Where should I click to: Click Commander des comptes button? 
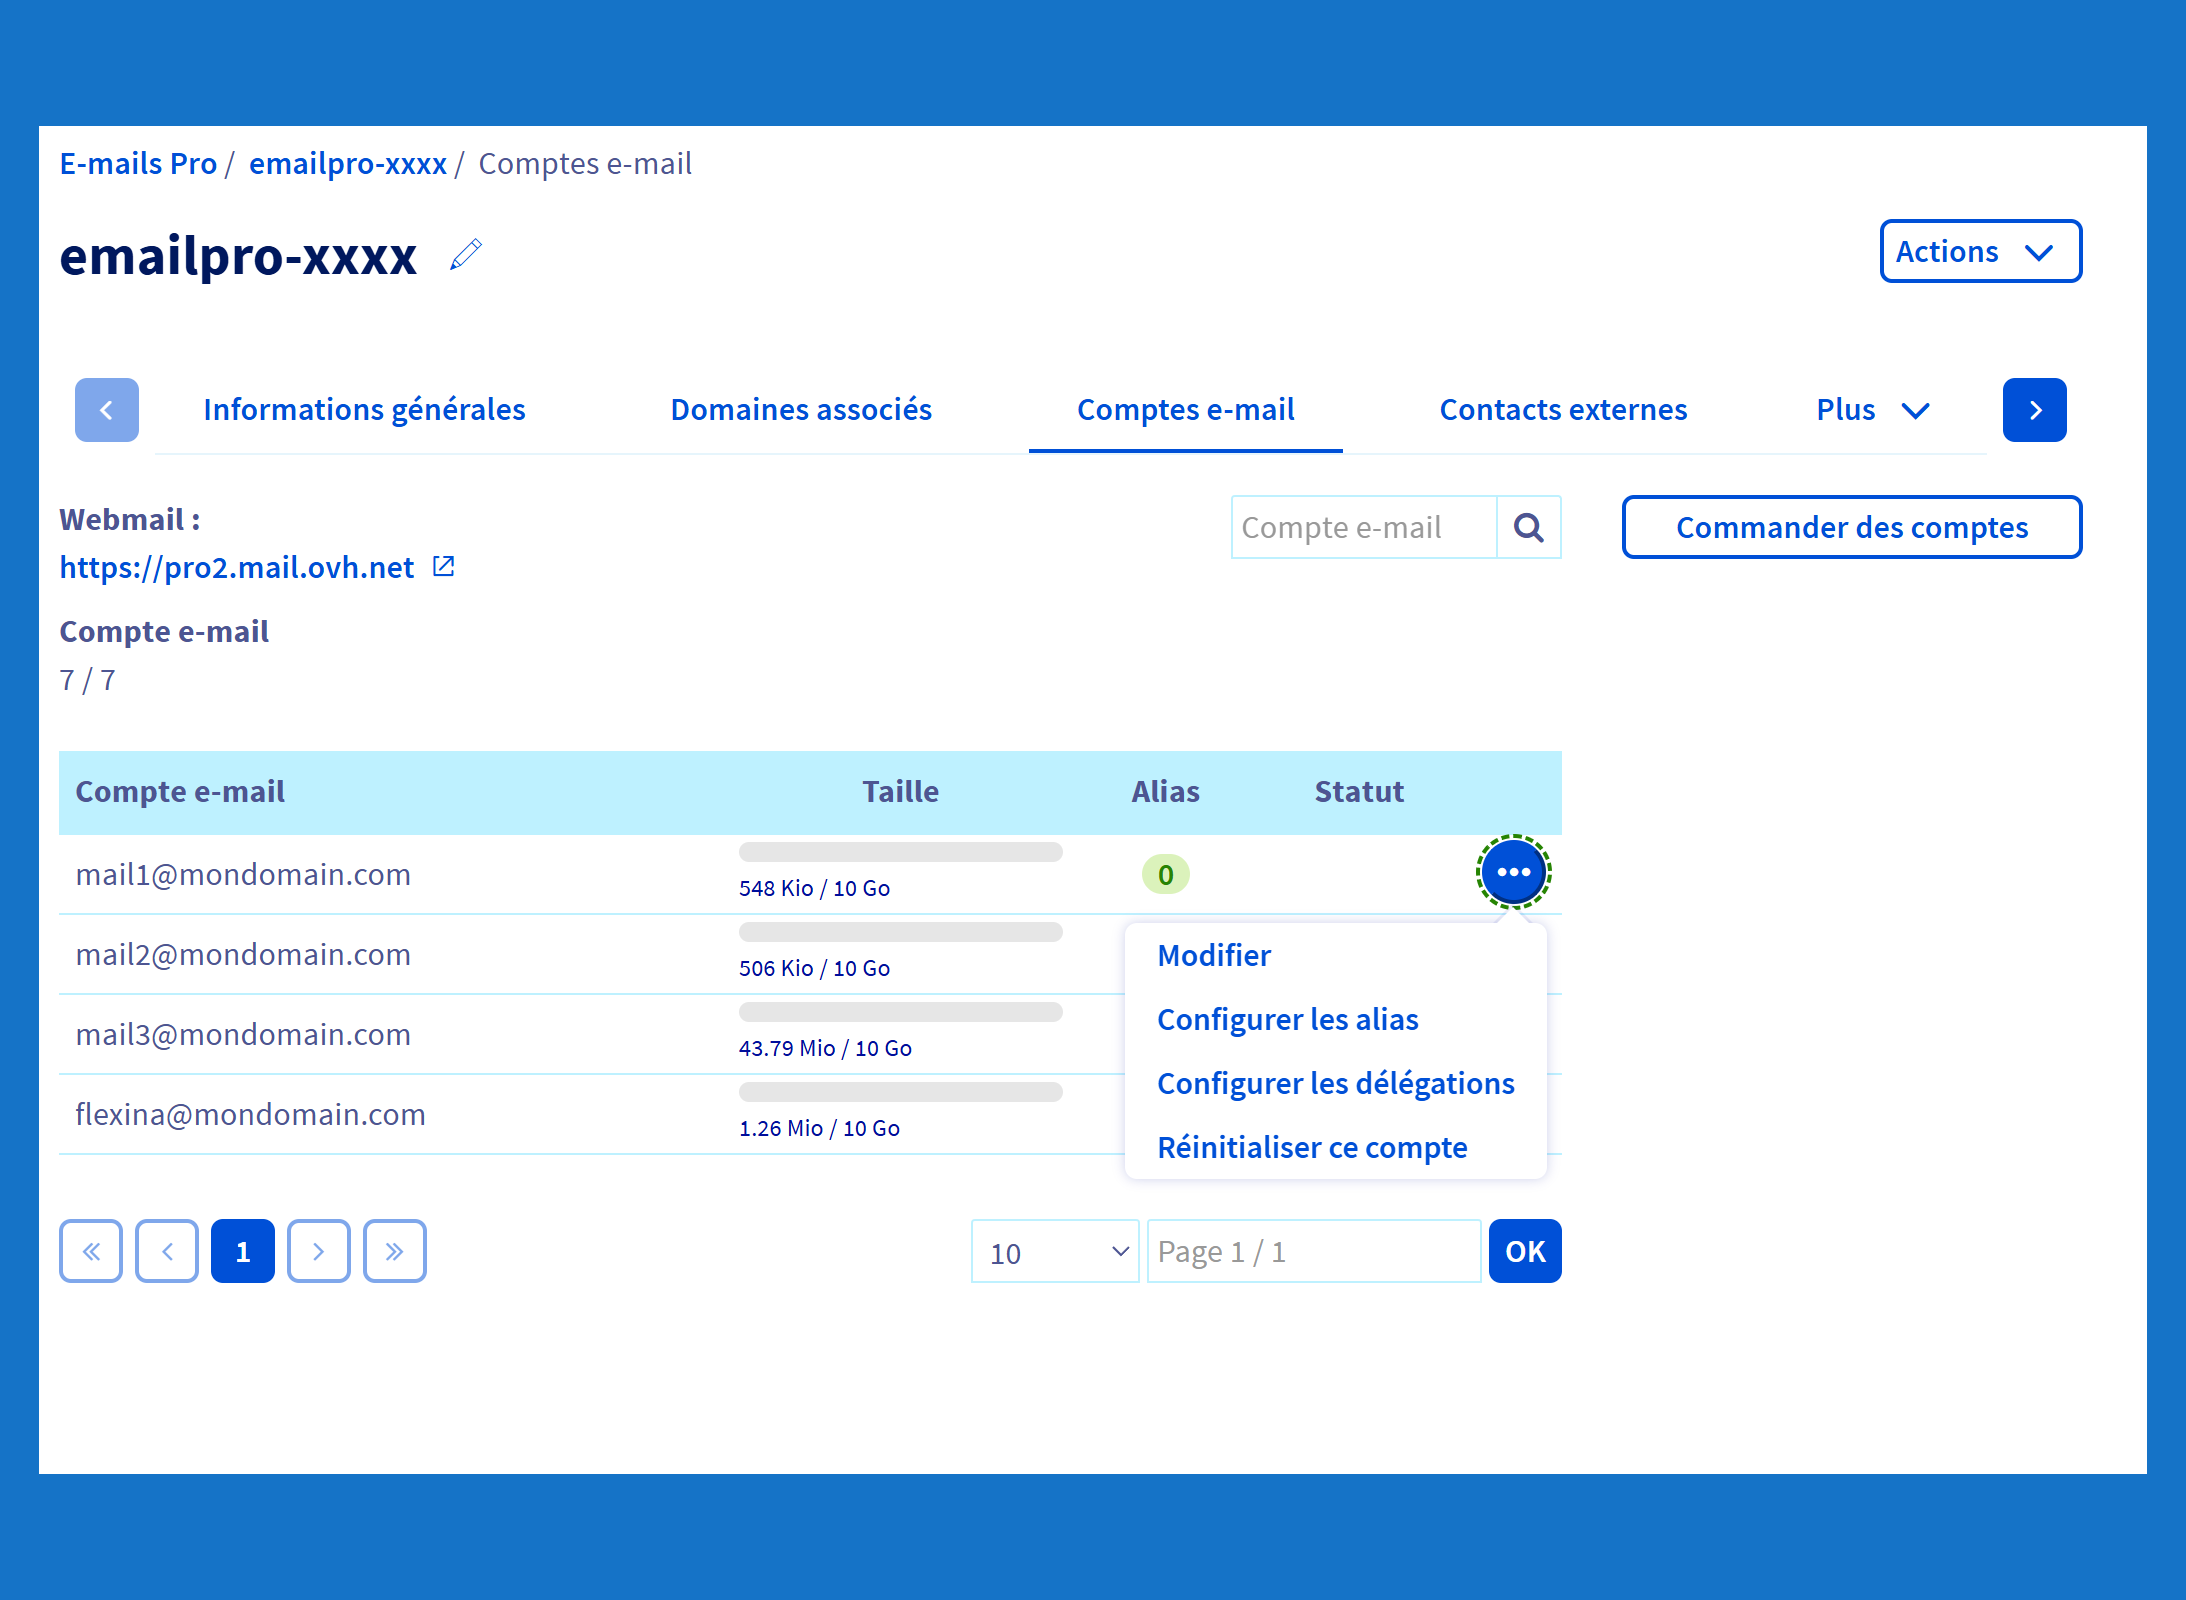pyautogui.click(x=1852, y=527)
